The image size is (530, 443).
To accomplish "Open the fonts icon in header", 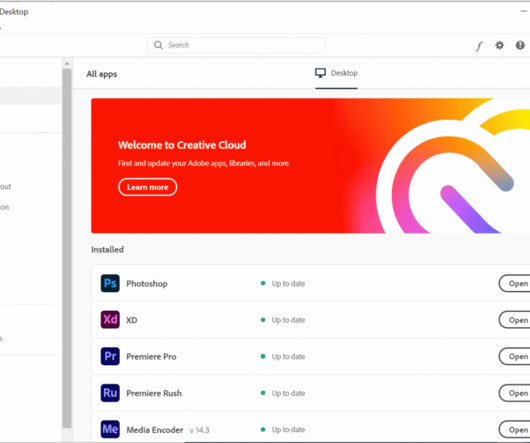I will coord(479,46).
